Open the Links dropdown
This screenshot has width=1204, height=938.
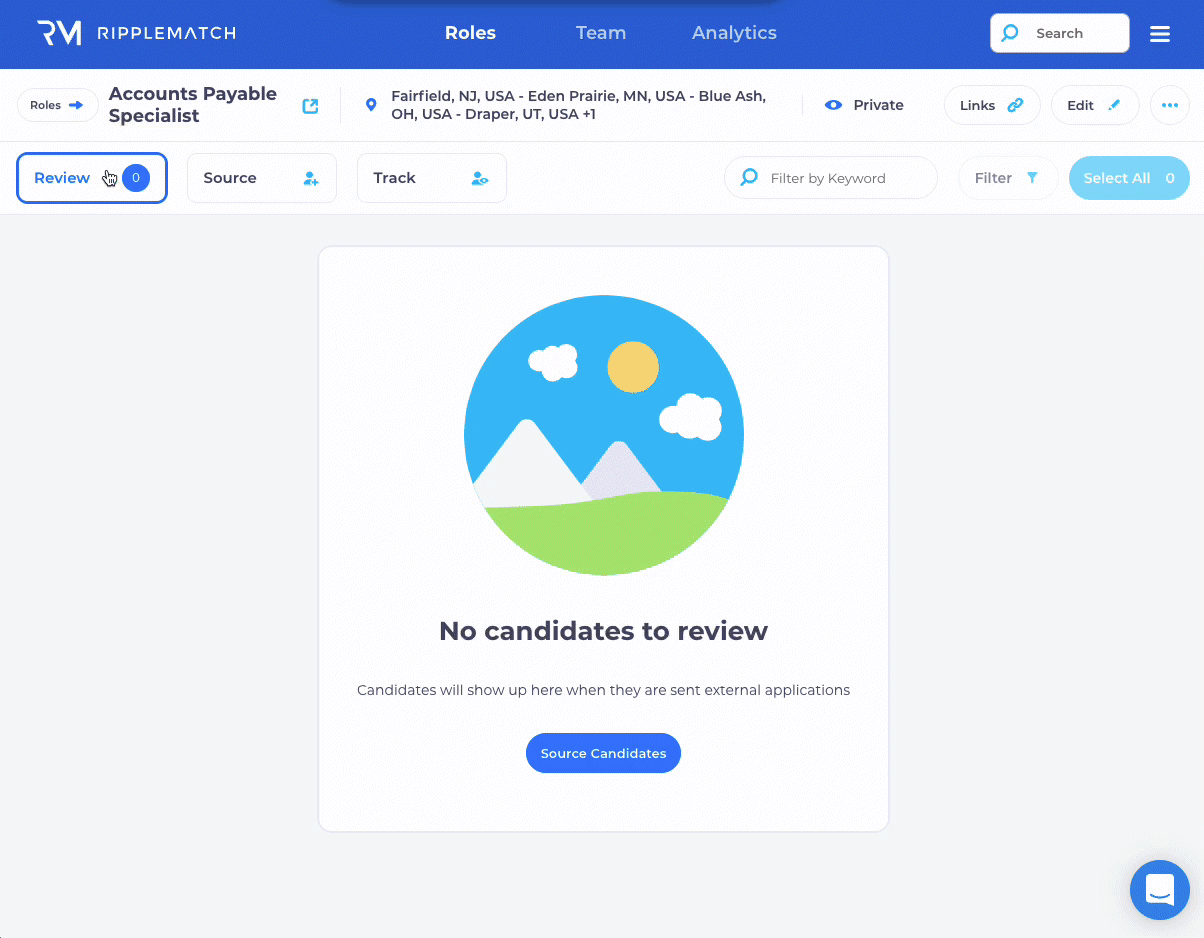(x=991, y=105)
